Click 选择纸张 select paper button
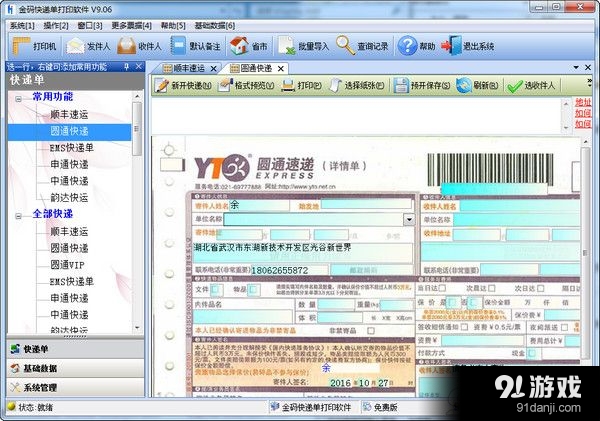600x421 pixels. point(357,85)
